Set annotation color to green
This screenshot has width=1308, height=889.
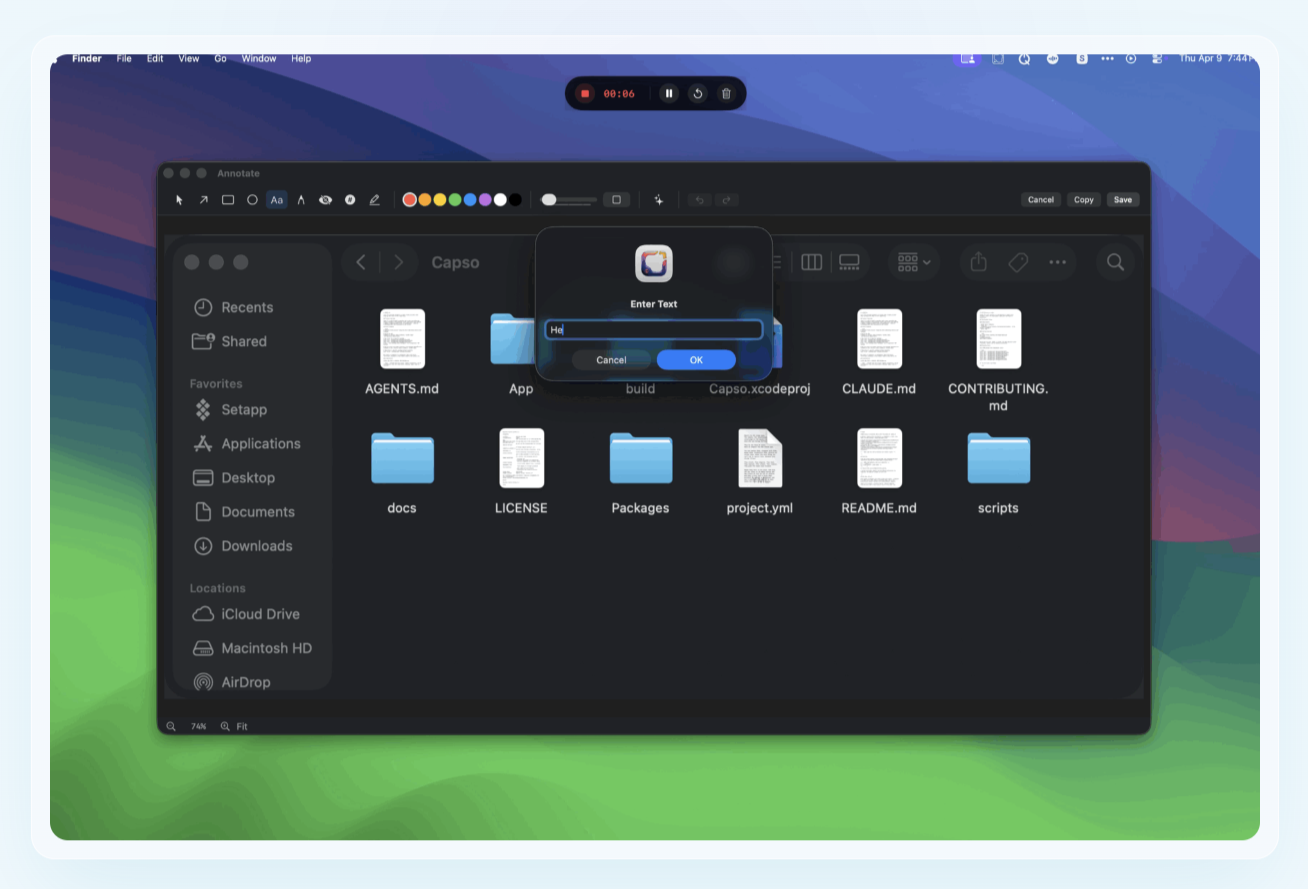455,200
